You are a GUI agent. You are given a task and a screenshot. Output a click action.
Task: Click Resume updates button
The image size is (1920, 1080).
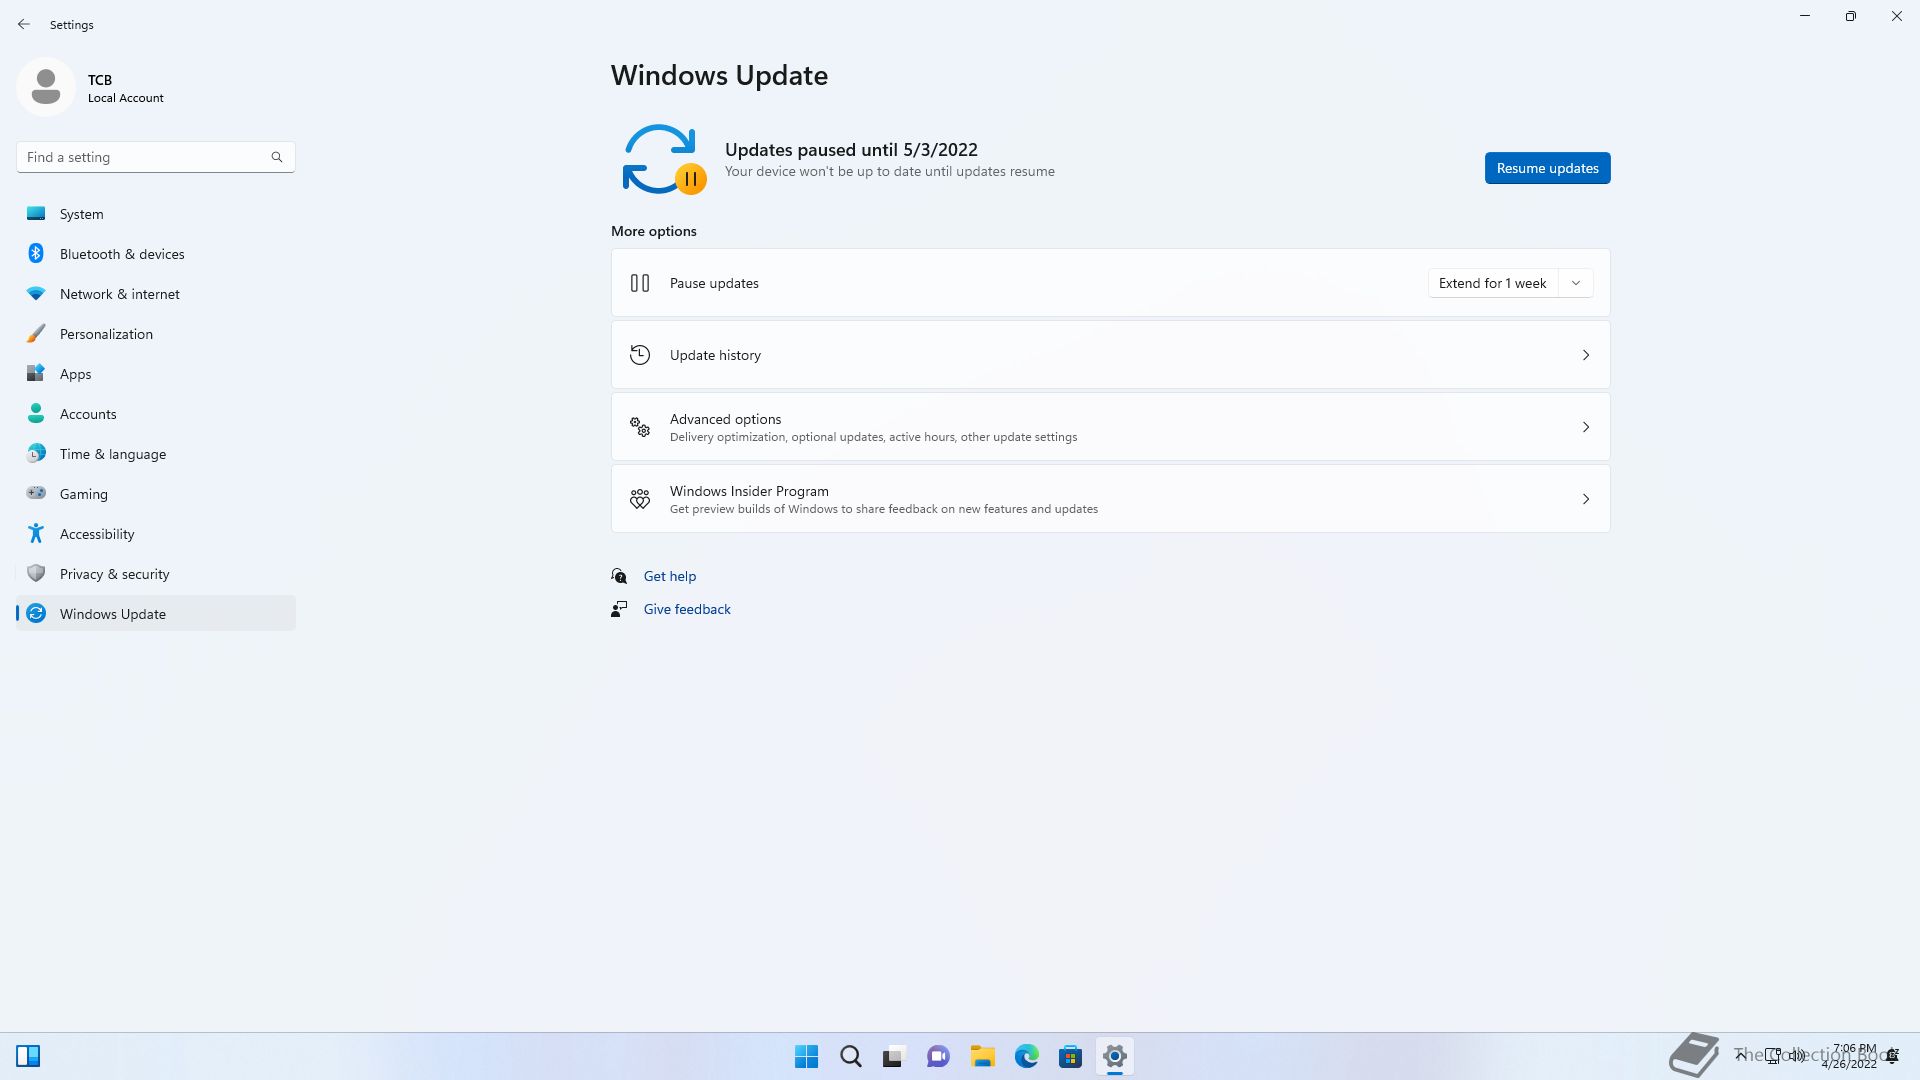1547,168
